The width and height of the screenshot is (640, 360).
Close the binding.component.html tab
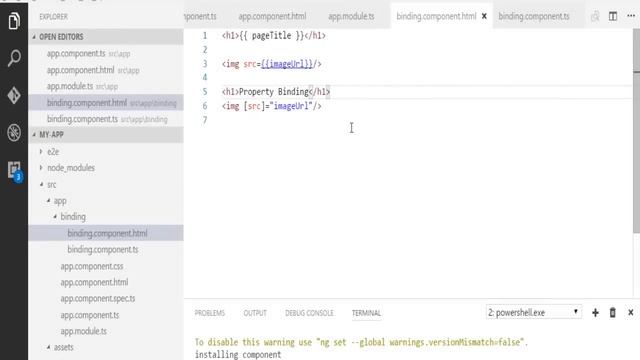[484, 16]
